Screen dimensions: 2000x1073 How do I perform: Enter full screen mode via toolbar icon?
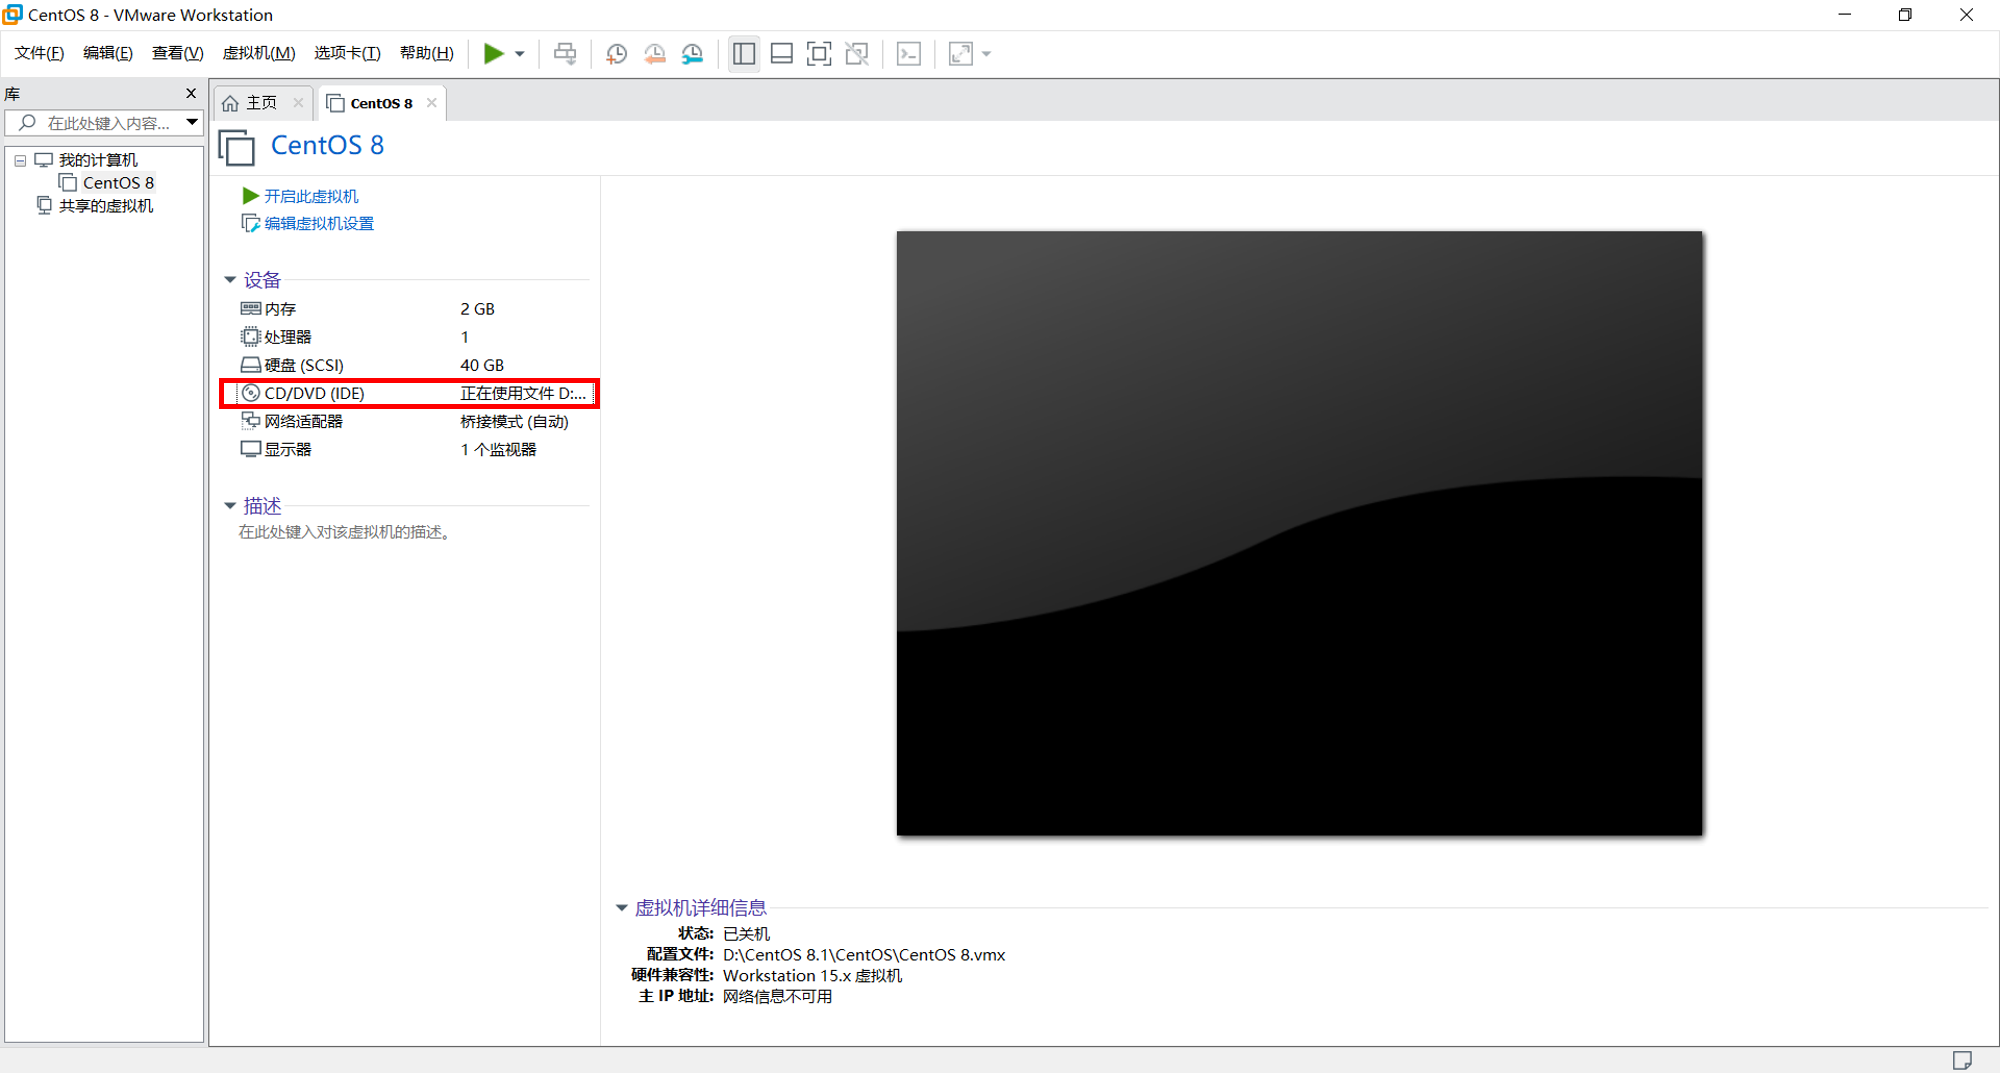click(819, 54)
